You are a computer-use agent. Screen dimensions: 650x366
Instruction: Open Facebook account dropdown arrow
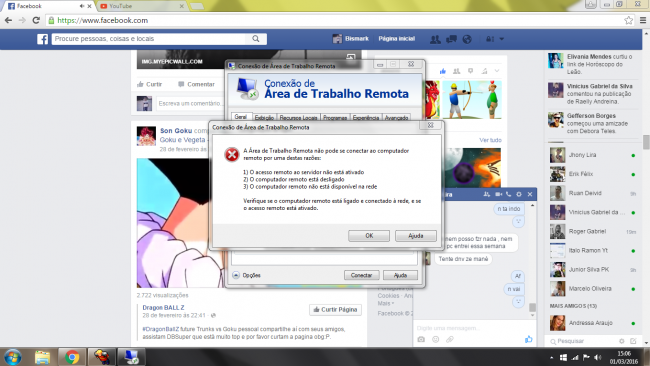(x=502, y=39)
